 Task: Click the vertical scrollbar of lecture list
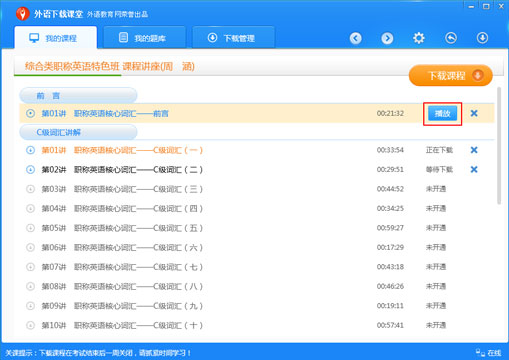pyautogui.click(x=499, y=146)
